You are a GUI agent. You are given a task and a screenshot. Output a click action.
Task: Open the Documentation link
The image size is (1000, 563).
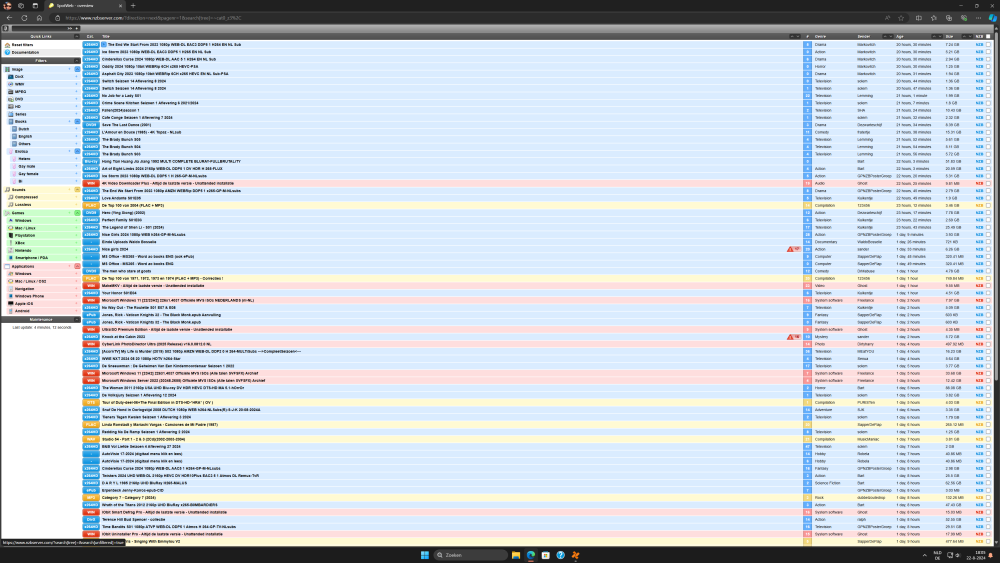[26, 52]
